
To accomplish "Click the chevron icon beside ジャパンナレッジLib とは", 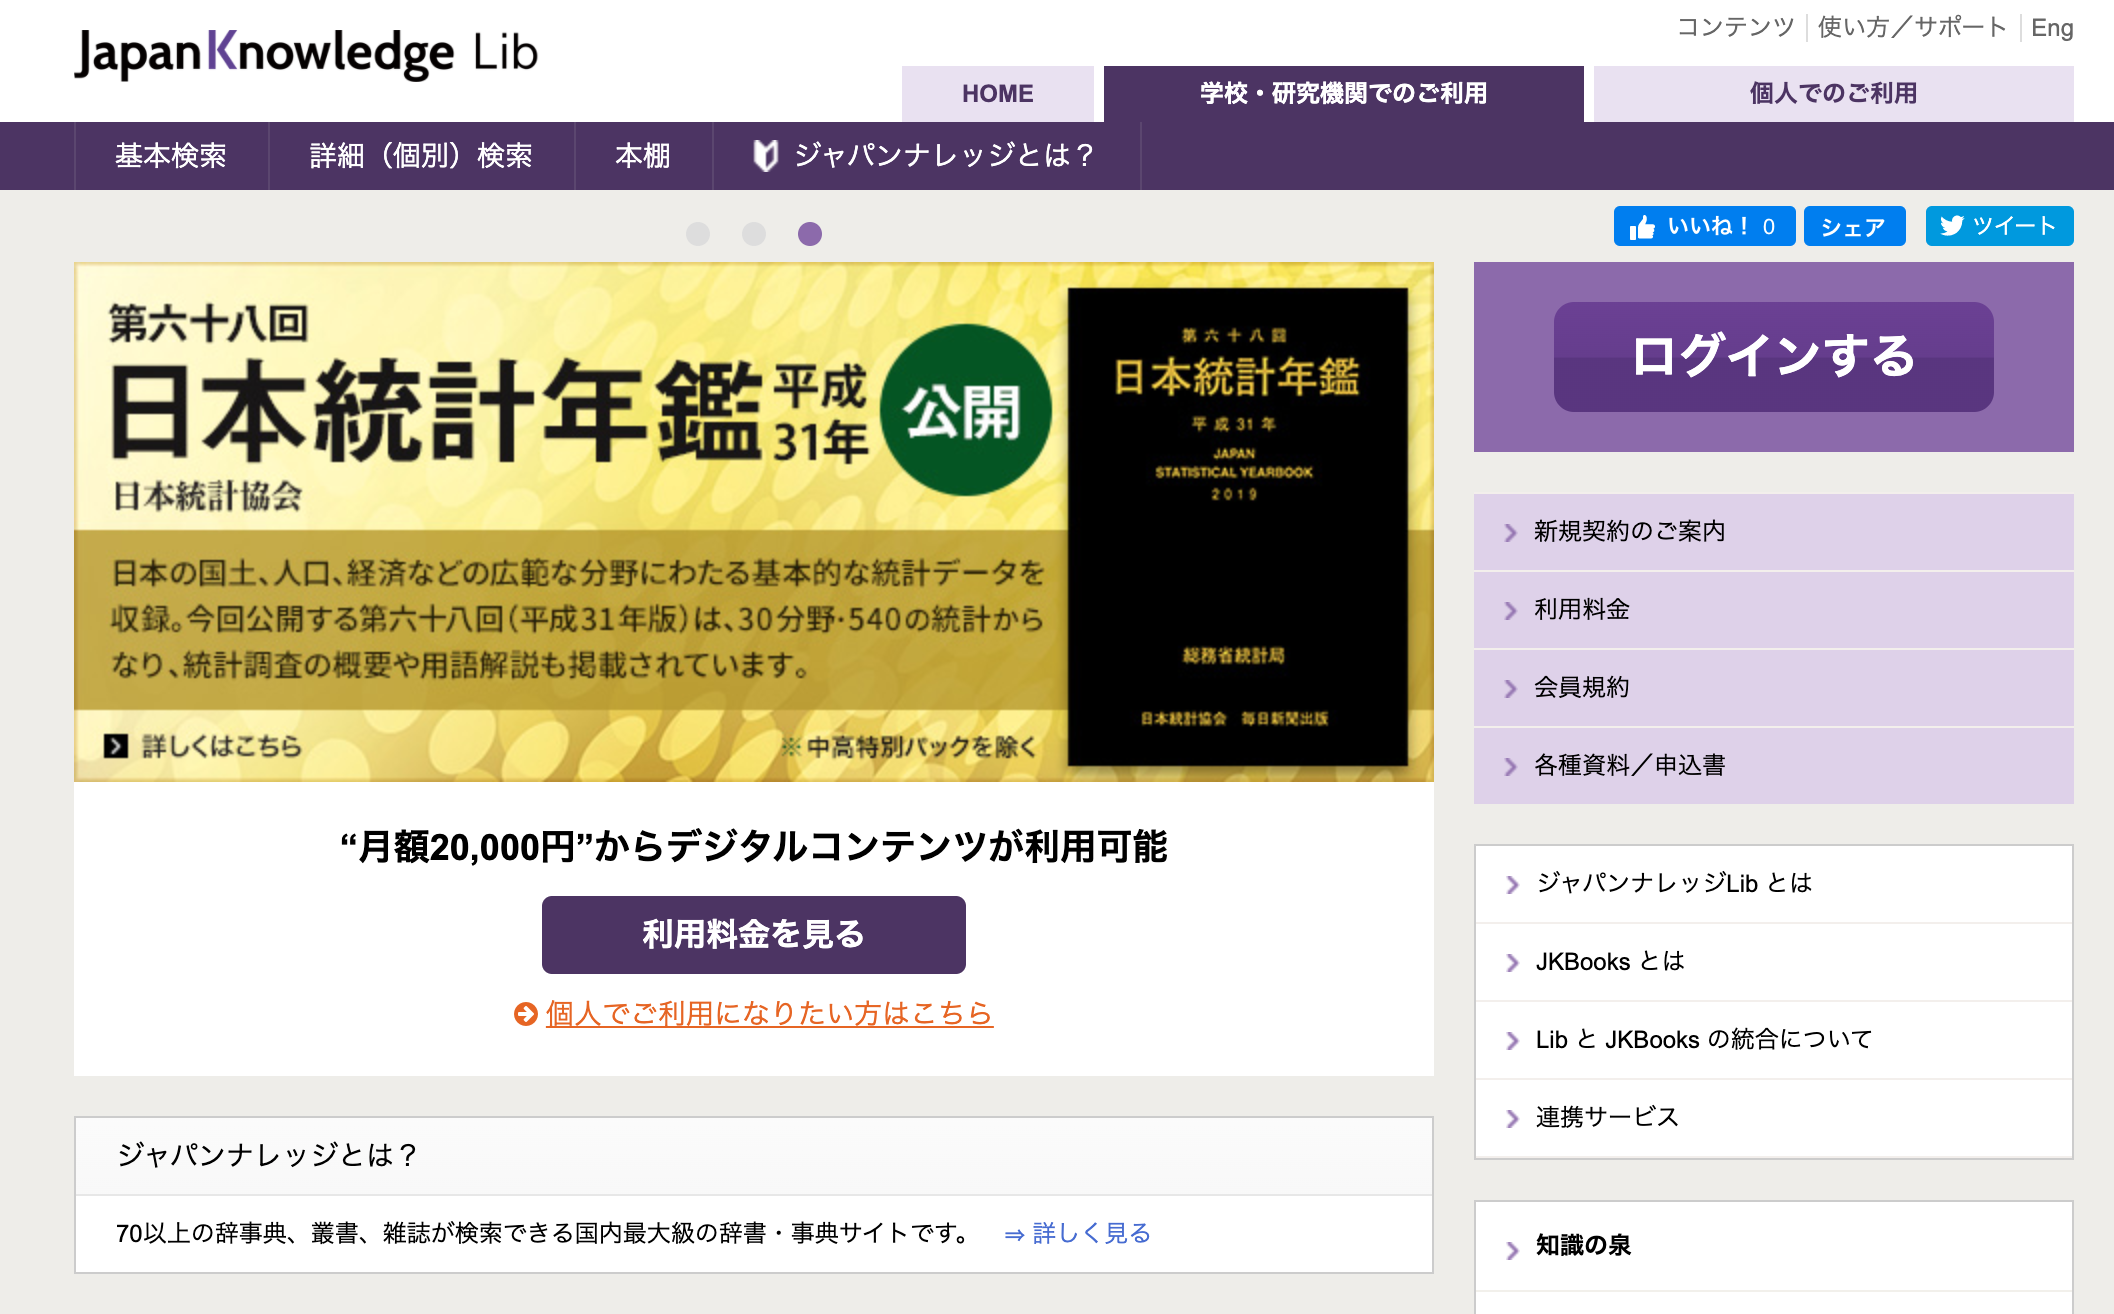I will tap(1512, 885).
